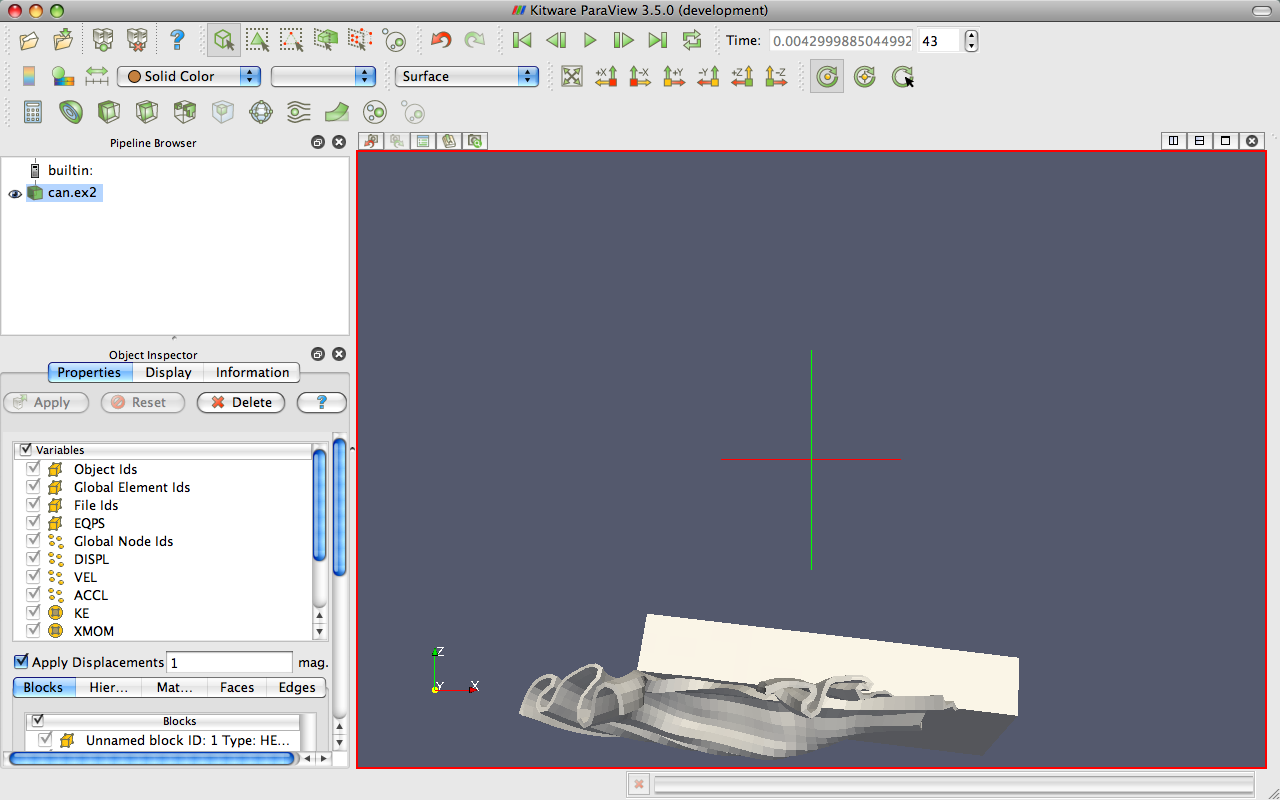Set view direction to +X
Screen dimensions: 1280x800
606,76
